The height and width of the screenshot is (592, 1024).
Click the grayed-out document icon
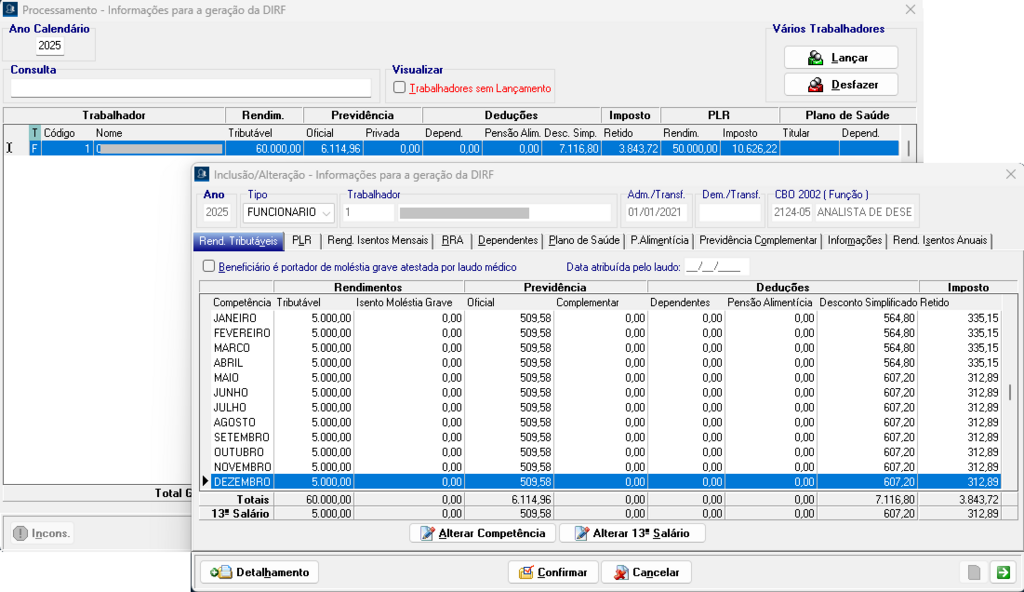click(973, 572)
